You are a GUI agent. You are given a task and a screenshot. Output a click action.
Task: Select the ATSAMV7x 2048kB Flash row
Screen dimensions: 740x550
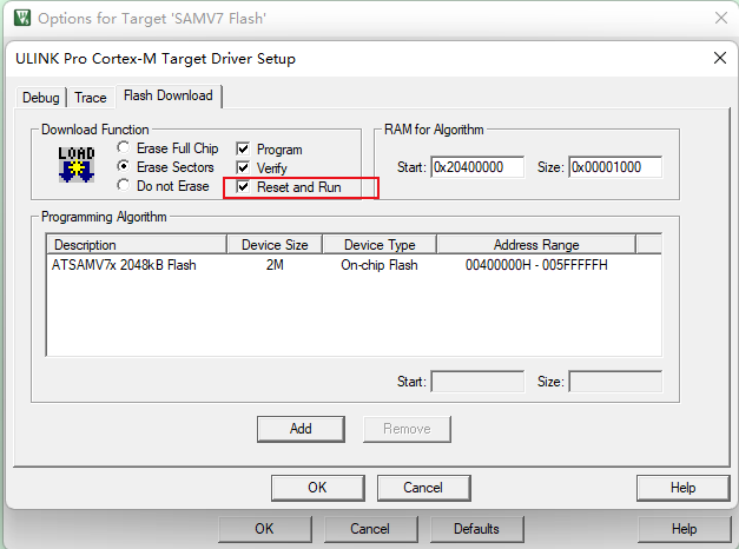tap(124, 265)
